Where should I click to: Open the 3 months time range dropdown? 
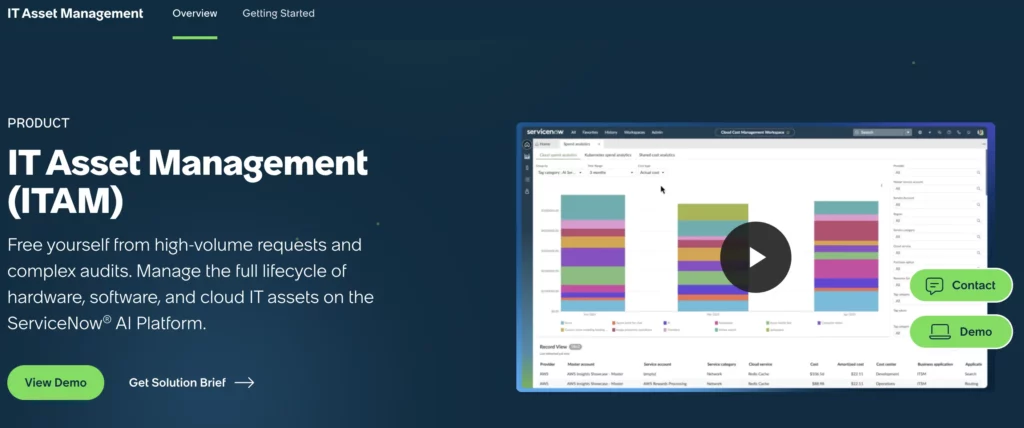(611, 173)
